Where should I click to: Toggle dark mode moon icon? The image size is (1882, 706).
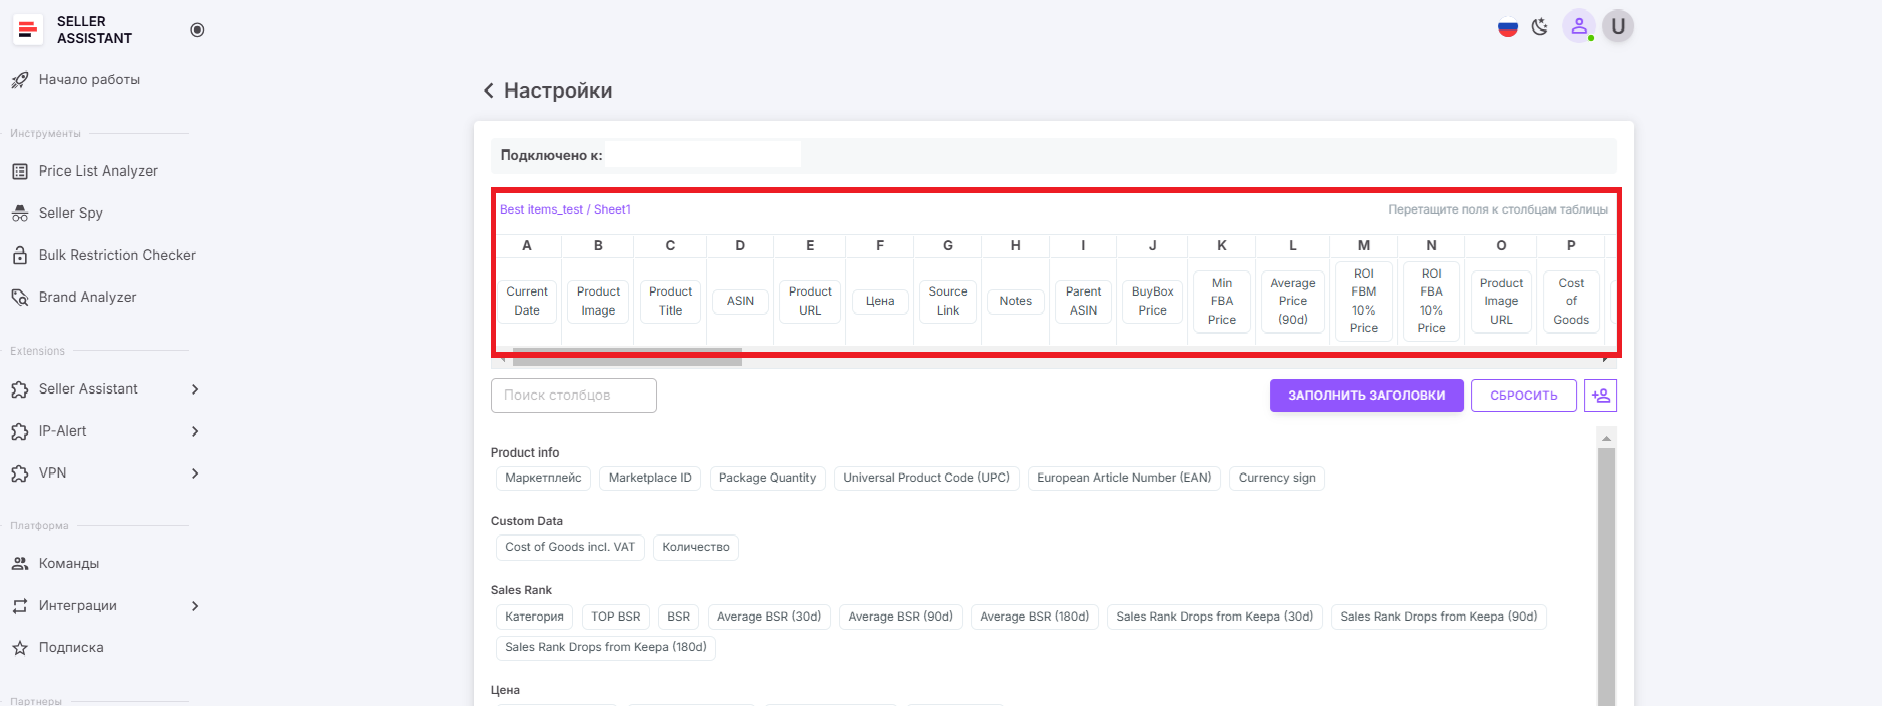(1540, 27)
